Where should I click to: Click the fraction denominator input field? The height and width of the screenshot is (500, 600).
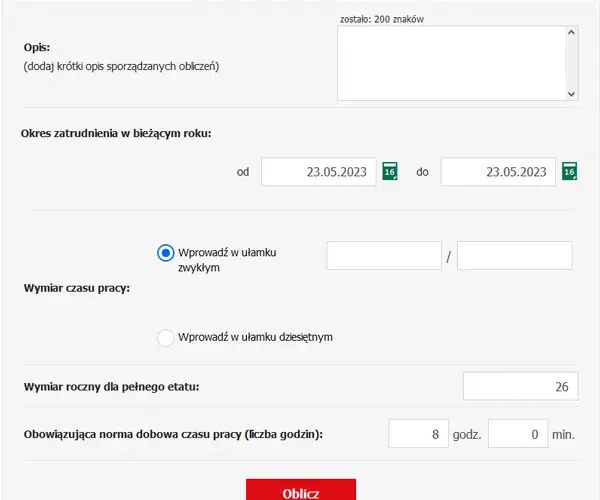coord(515,255)
